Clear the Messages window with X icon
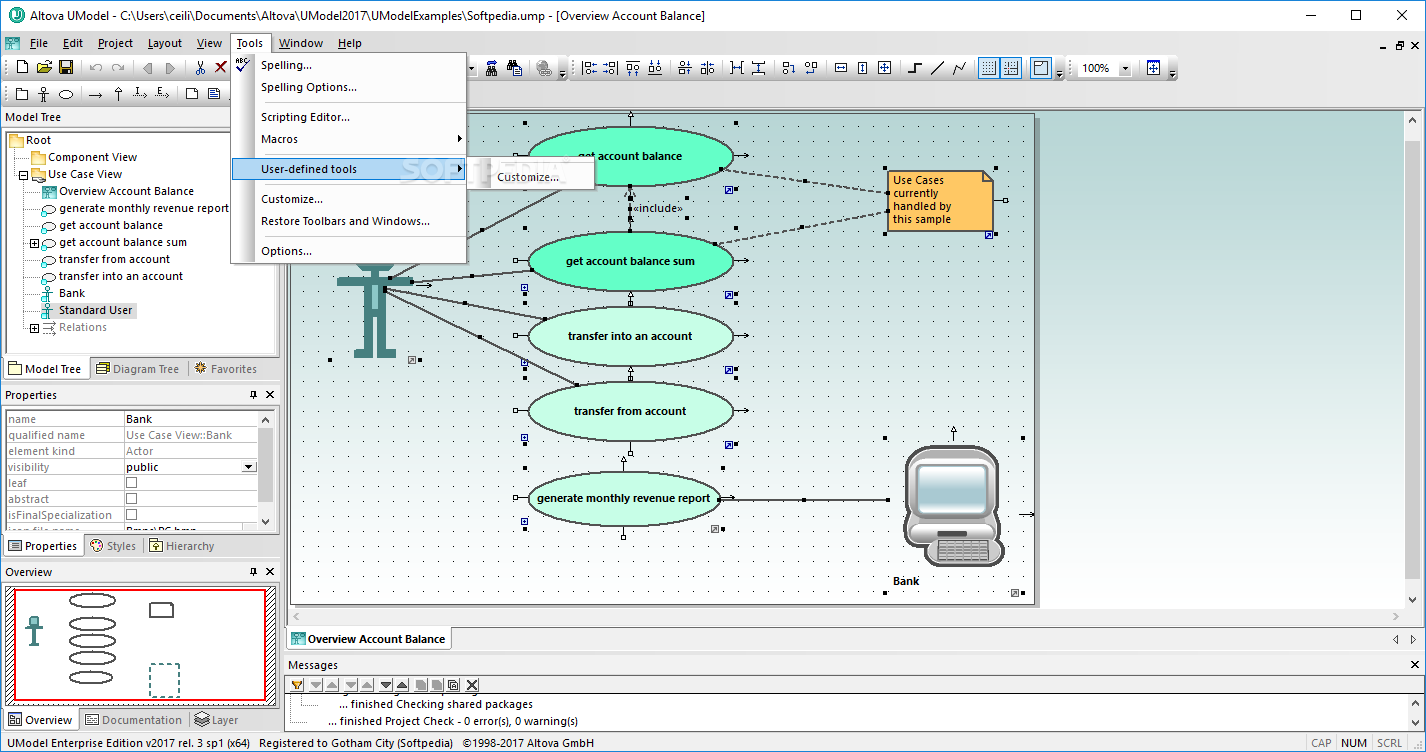Viewport: 1426px width, 752px height. pos(472,685)
